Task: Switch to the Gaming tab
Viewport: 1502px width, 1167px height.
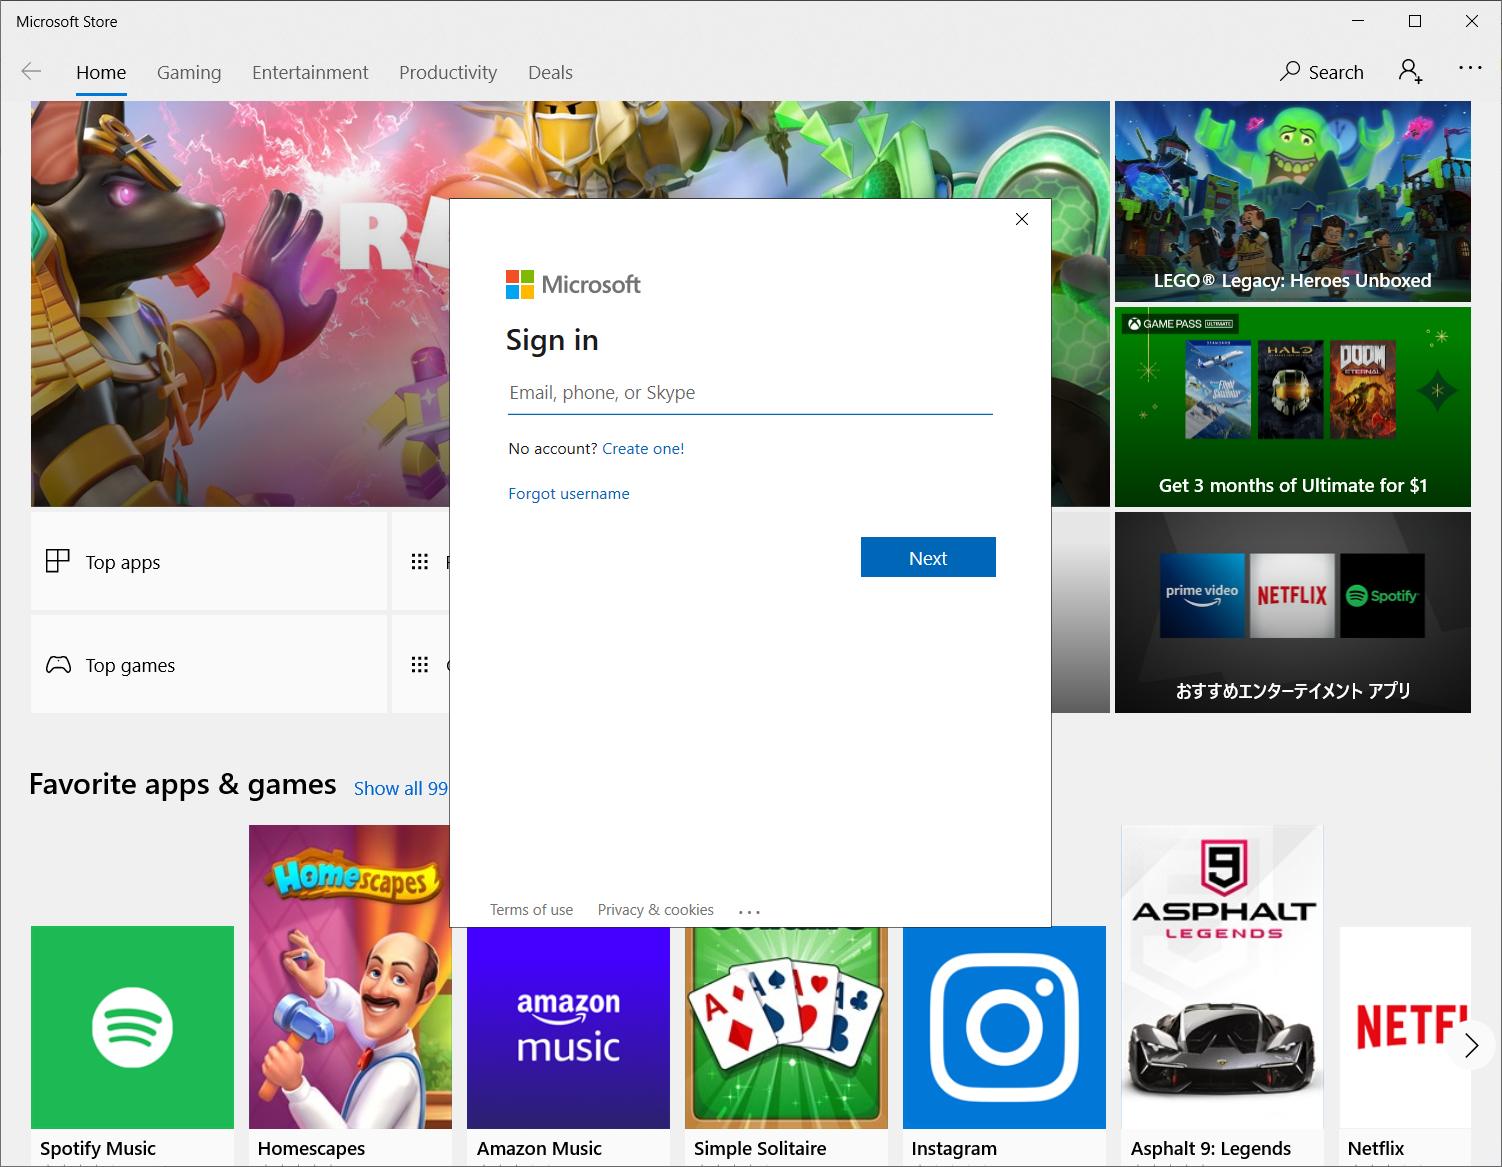Action: click(189, 72)
